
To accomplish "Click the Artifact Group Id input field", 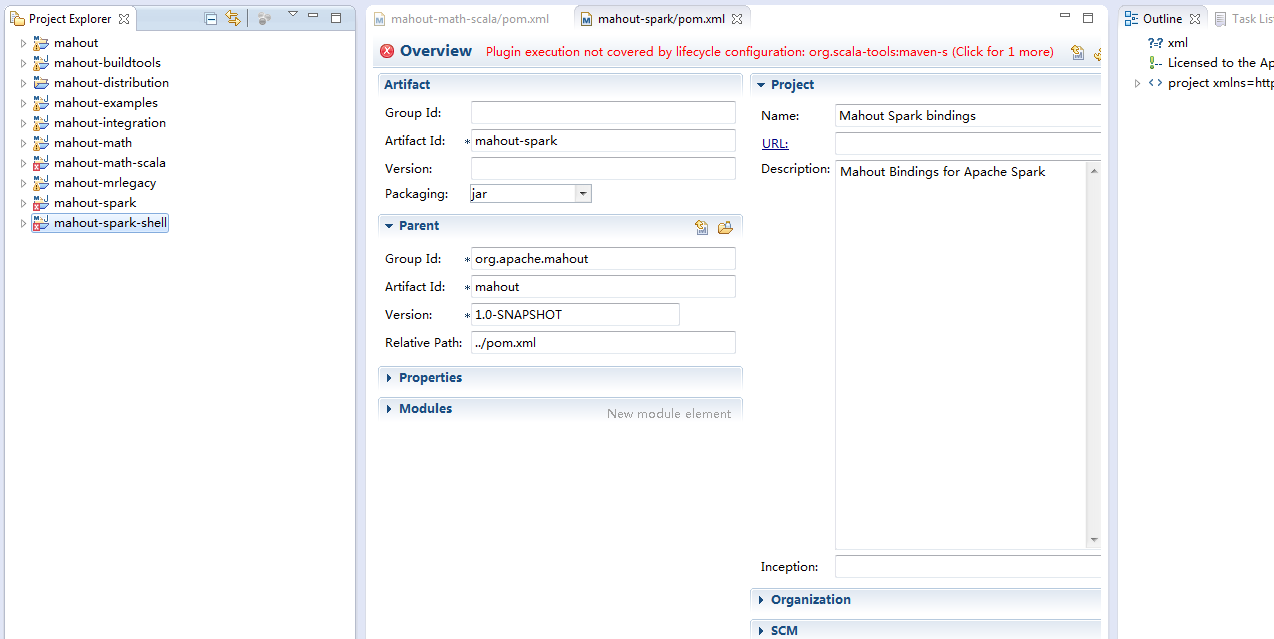I will tap(603, 113).
